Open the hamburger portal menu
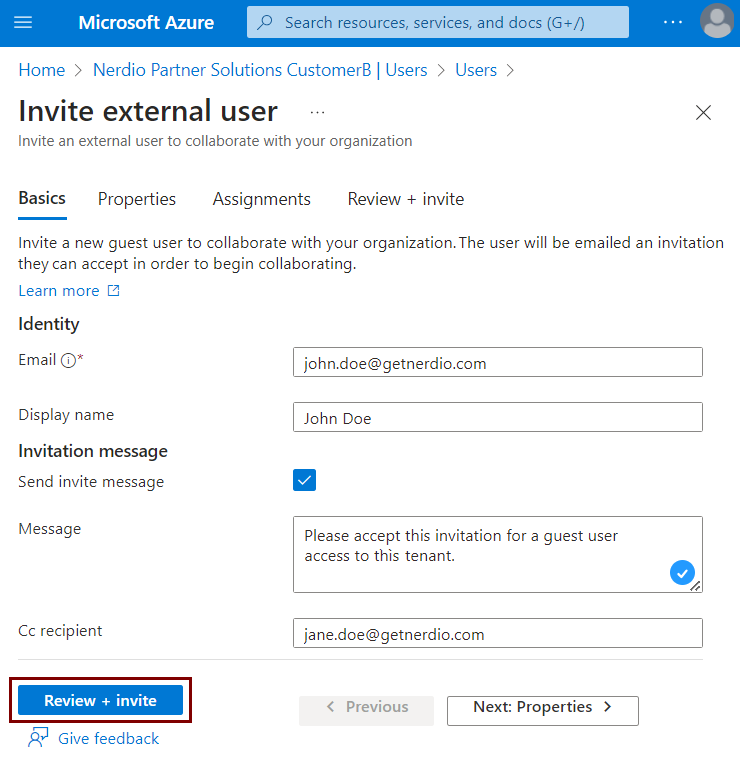 click(x=23, y=22)
